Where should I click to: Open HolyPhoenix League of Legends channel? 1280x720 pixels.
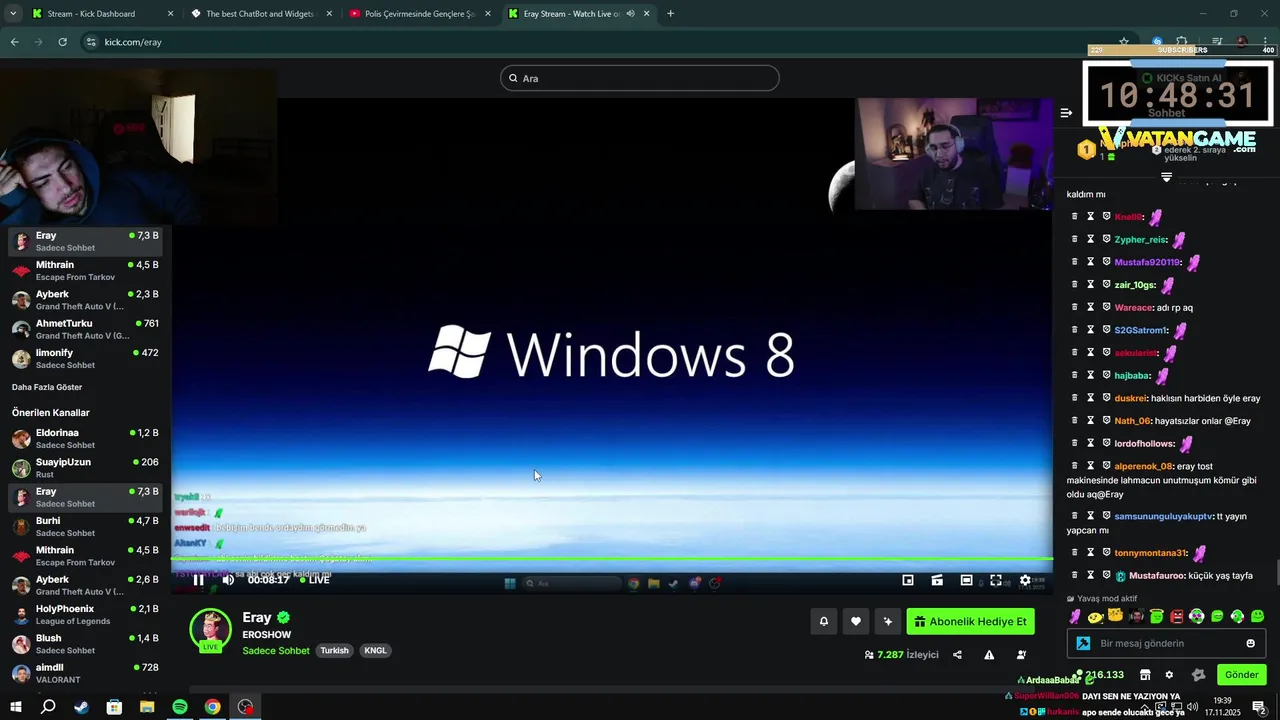[x=85, y=615]
